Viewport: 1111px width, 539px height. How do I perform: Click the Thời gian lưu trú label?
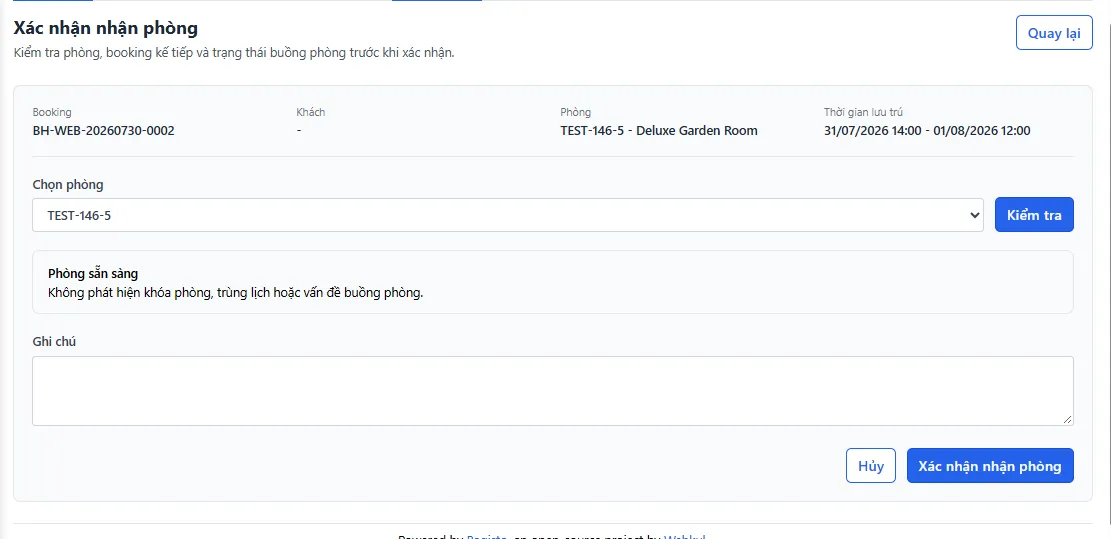[x=863, y=112]
